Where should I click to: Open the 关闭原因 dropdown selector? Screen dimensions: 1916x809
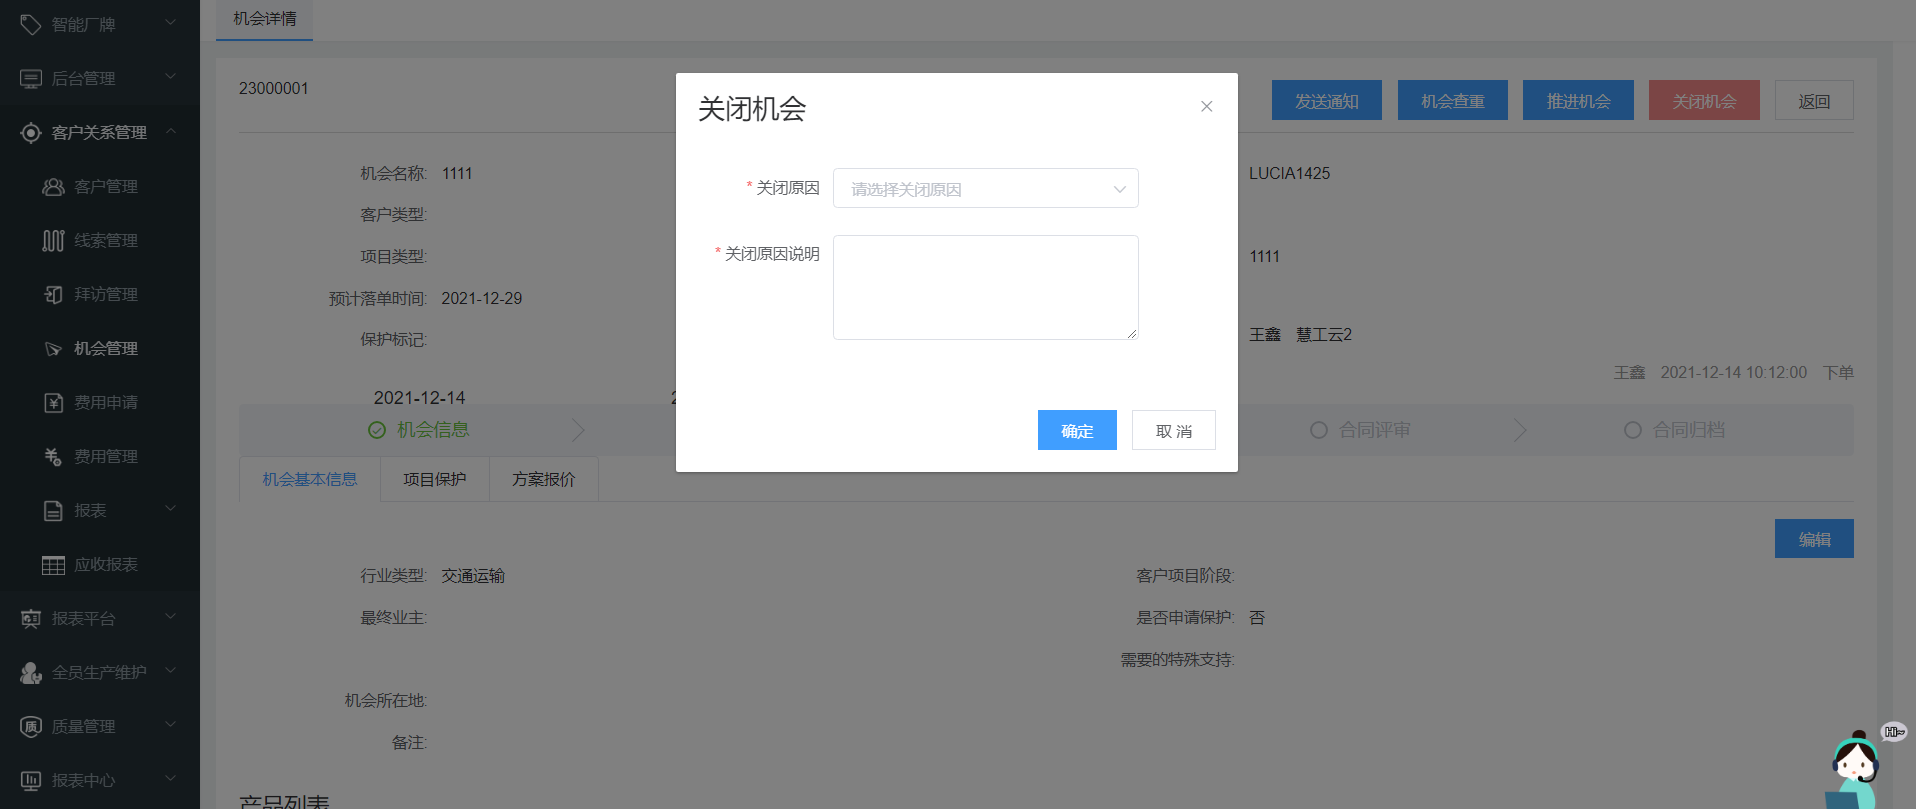[985, 189]
